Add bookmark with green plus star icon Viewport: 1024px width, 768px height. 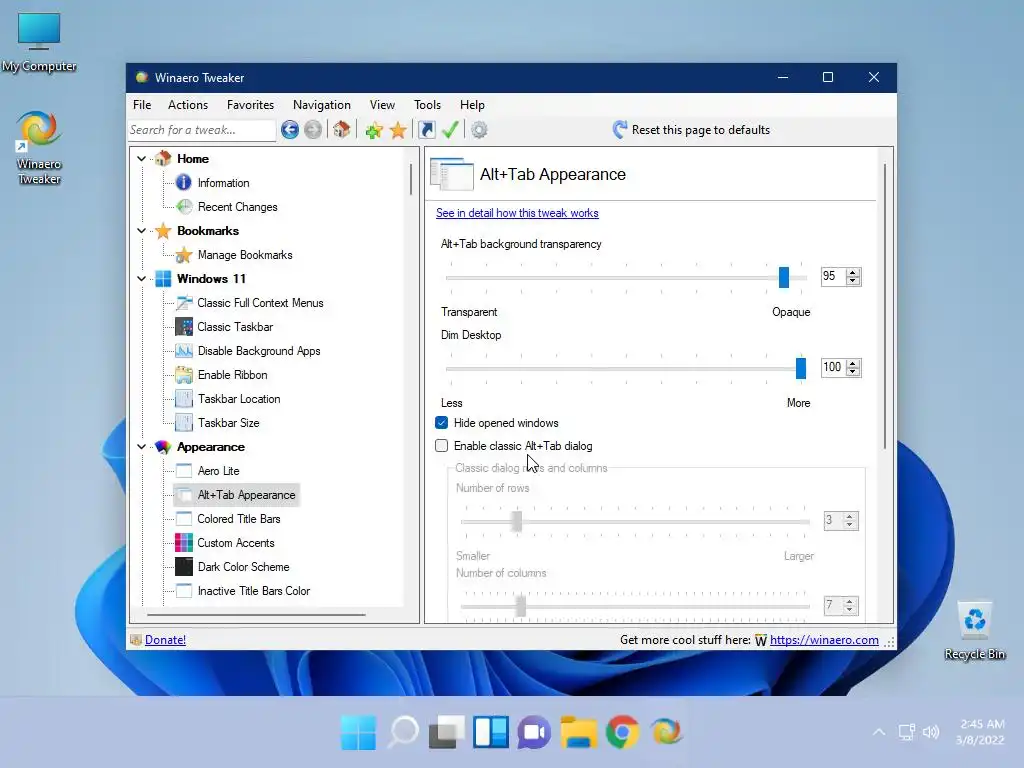[374, 130]
